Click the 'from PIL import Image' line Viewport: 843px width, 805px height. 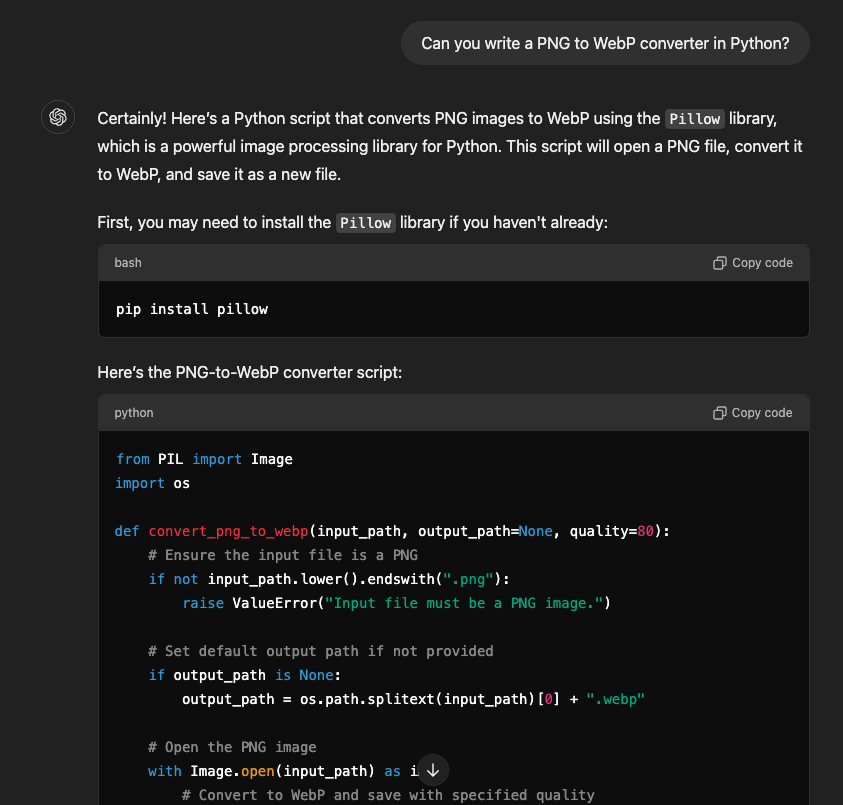click(x=203, y=459)
